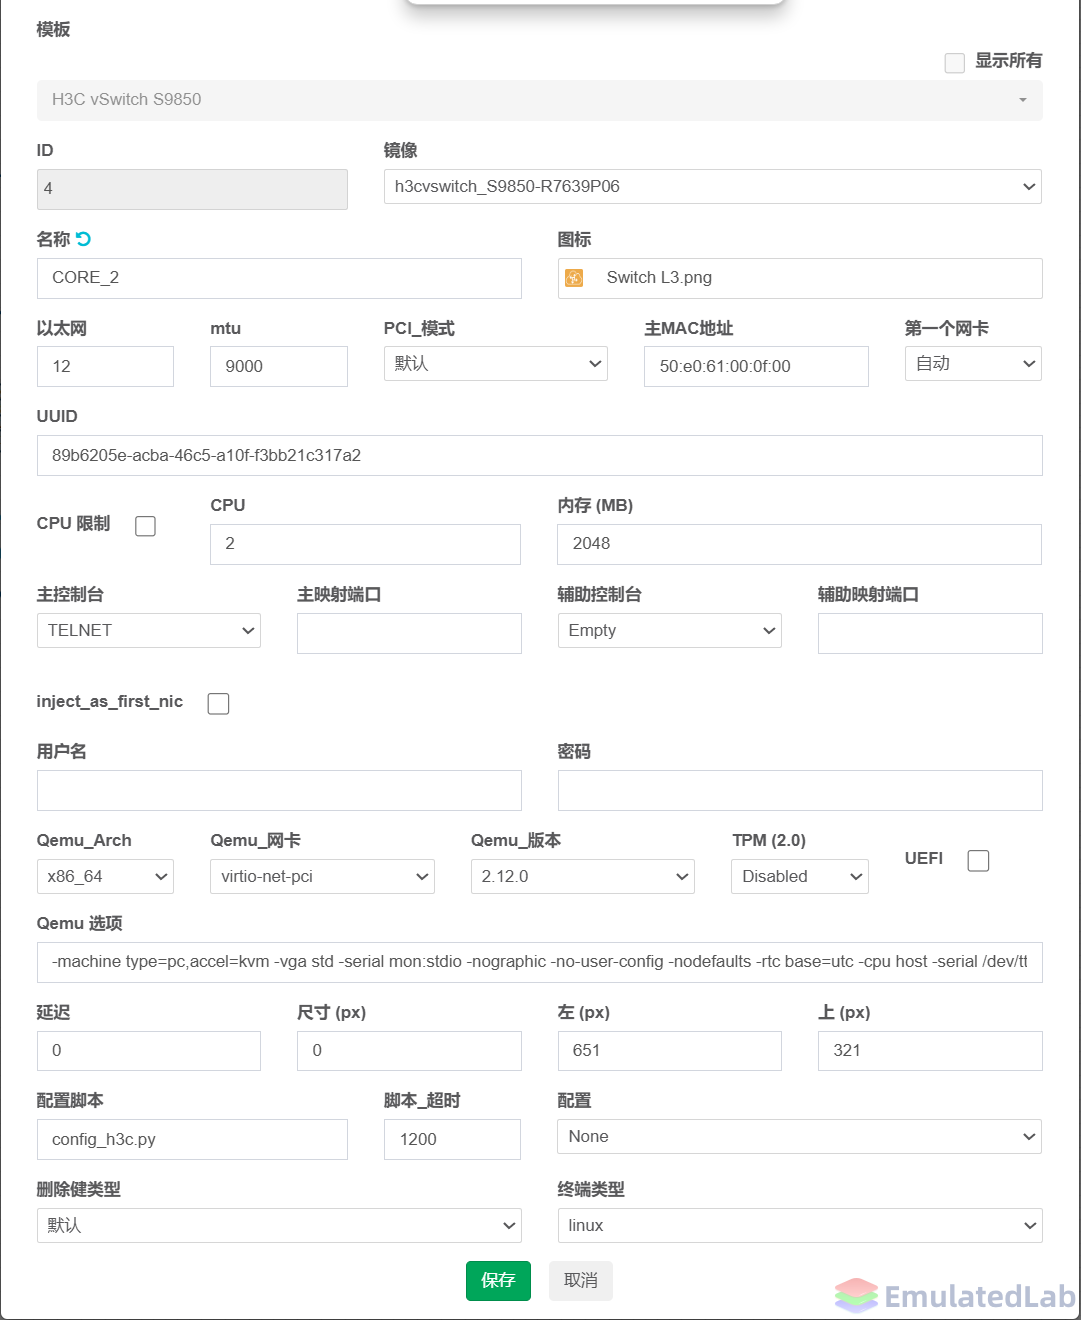The width and height of the screenshot is (1081, 1320).
Task: Click the refresh icon next to 名称
Action: pos(83,239)
